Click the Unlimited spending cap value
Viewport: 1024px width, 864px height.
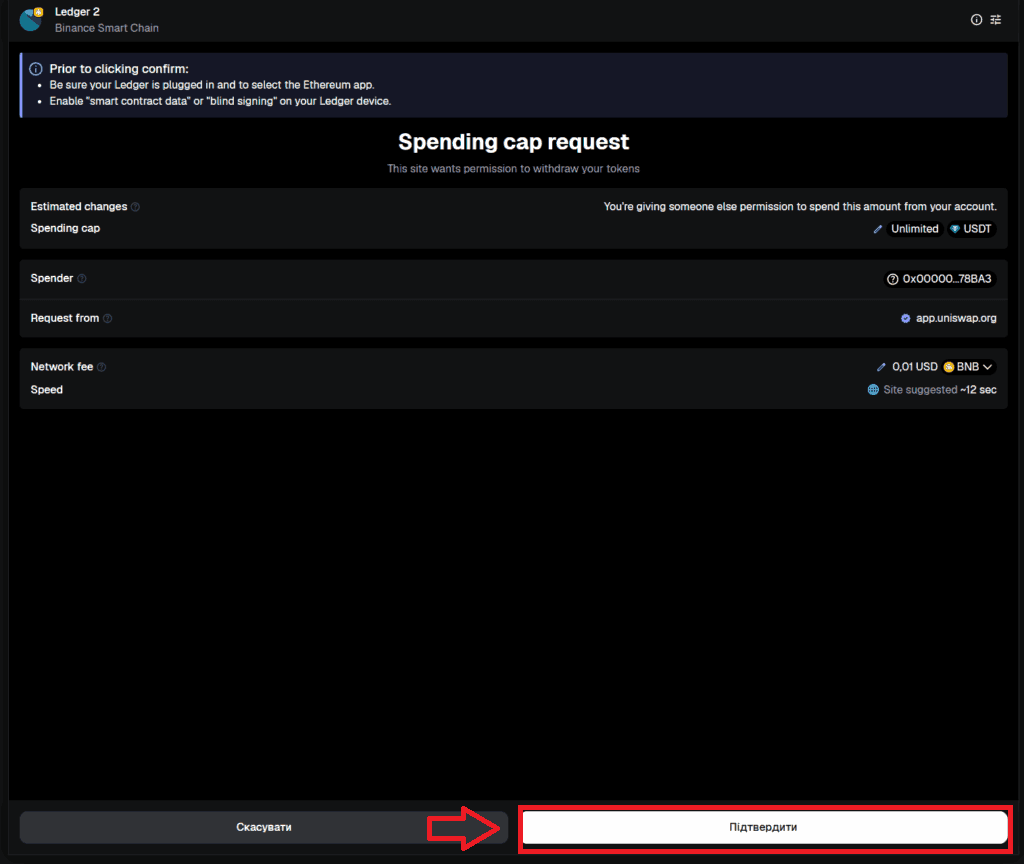[x=914, y=229]
